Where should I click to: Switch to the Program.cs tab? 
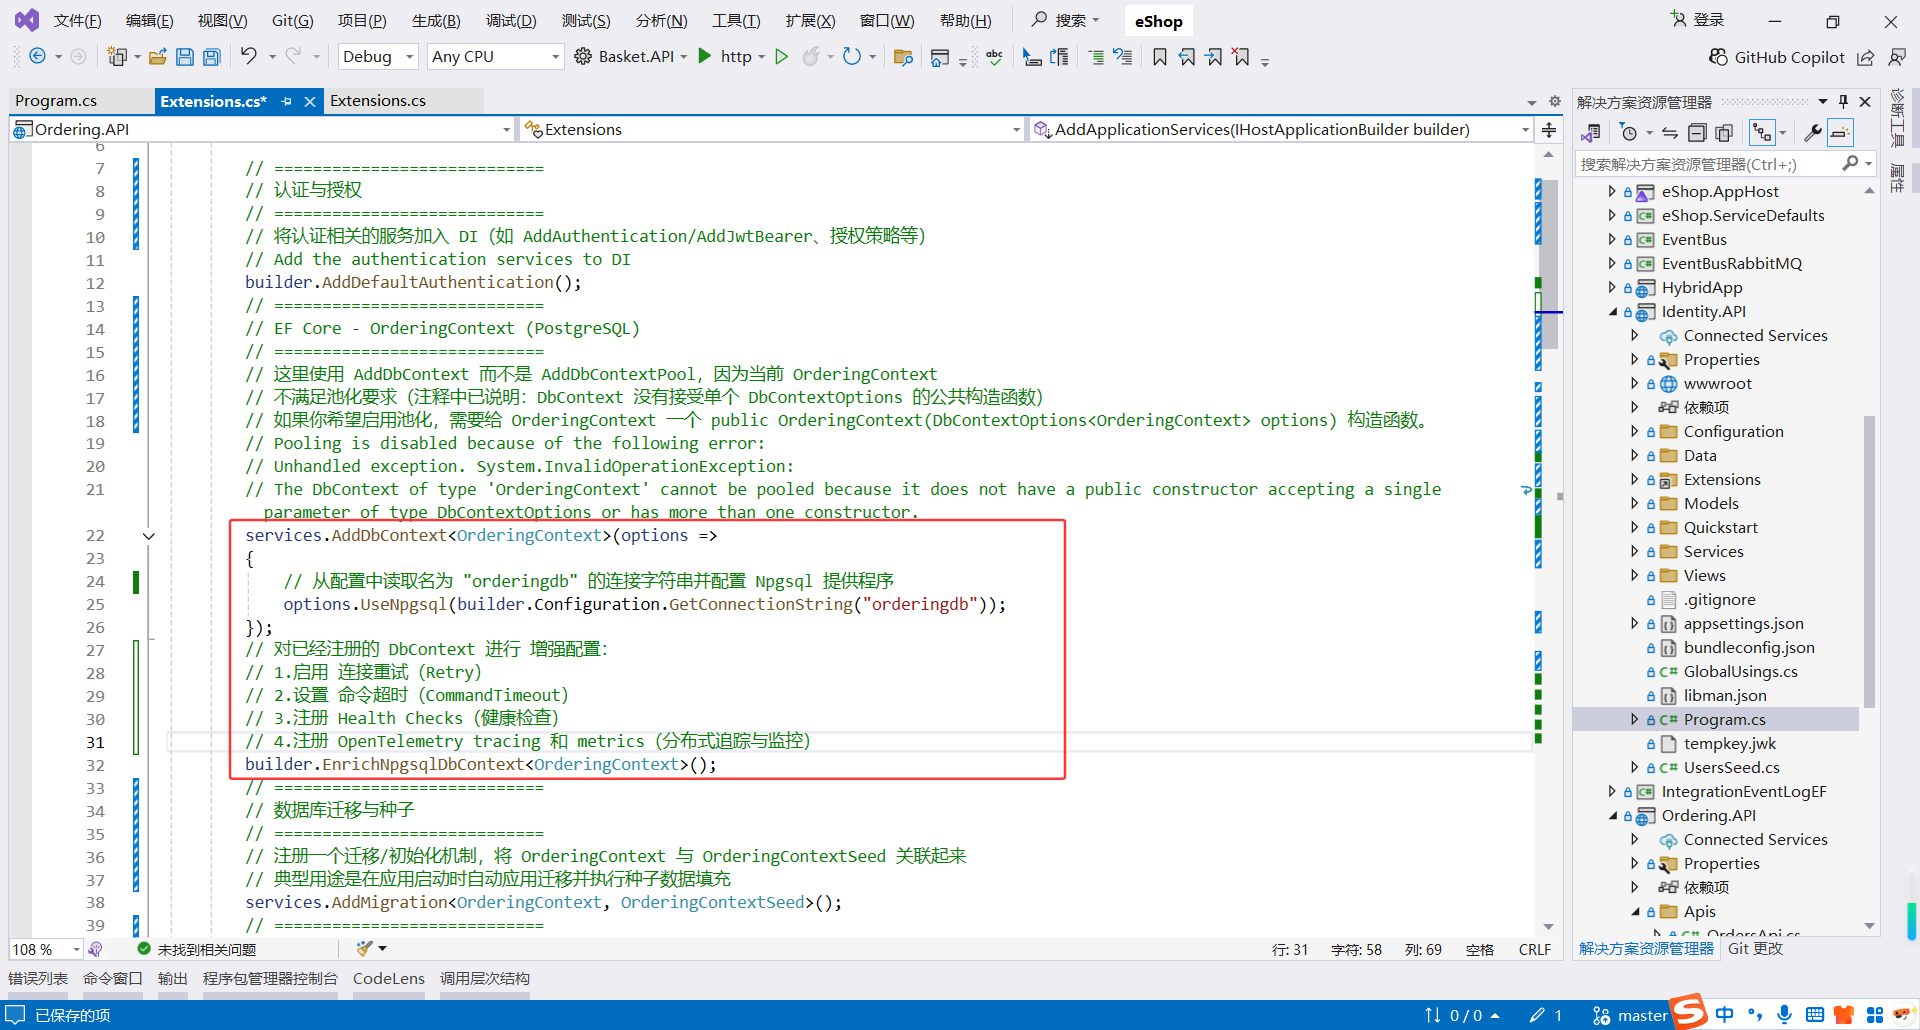55,100
